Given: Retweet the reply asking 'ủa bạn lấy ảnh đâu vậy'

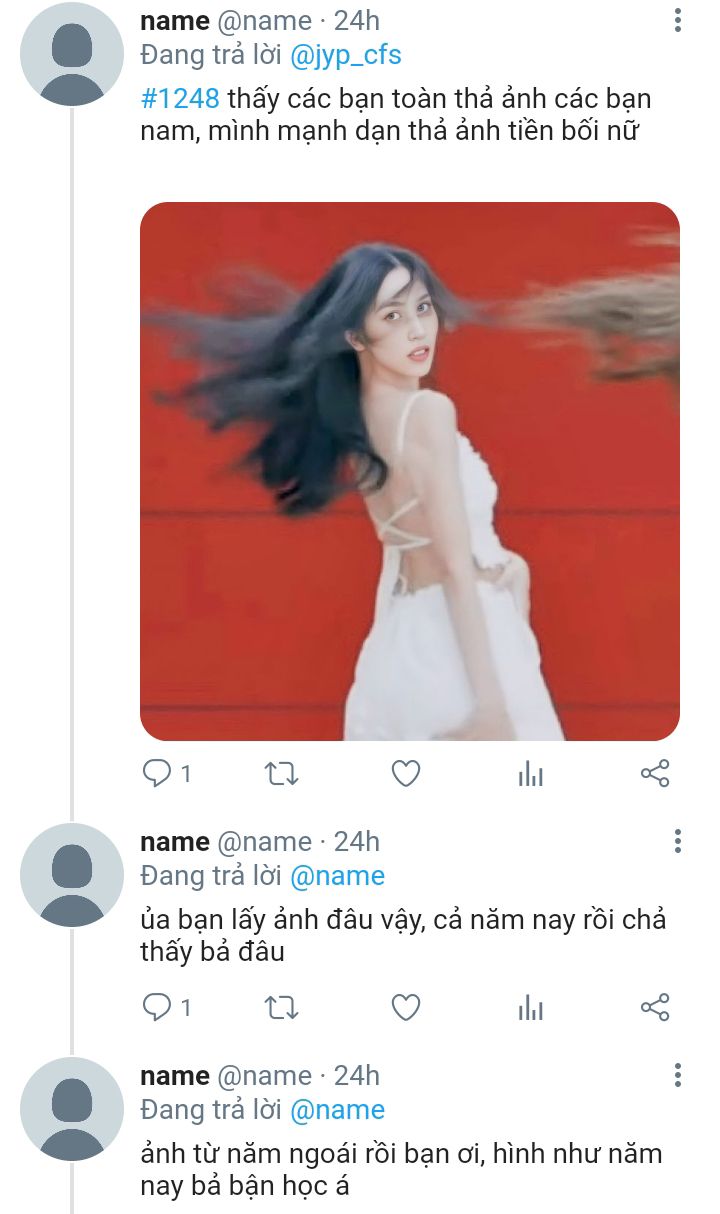Looking at the screenshot, I should click(x=280, y=1007).
